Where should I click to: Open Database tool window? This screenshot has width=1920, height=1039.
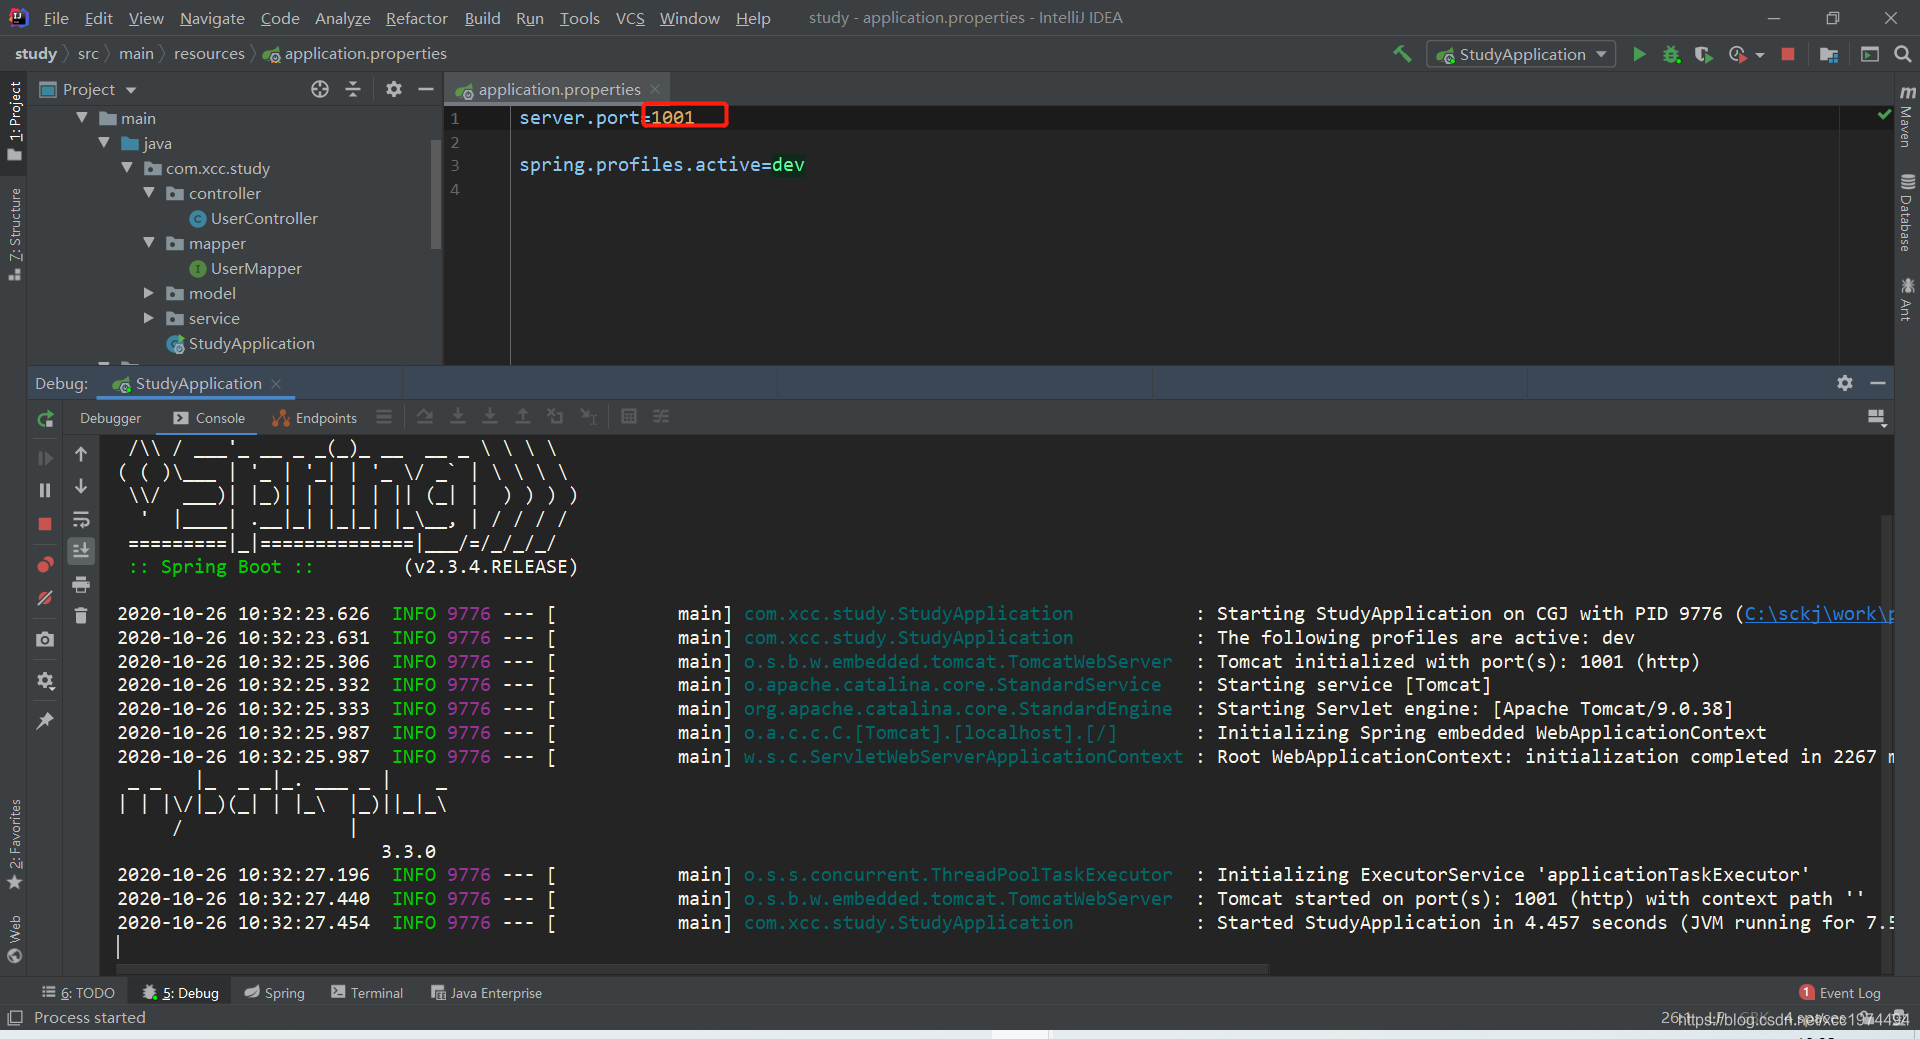(x=1906, y=213)
